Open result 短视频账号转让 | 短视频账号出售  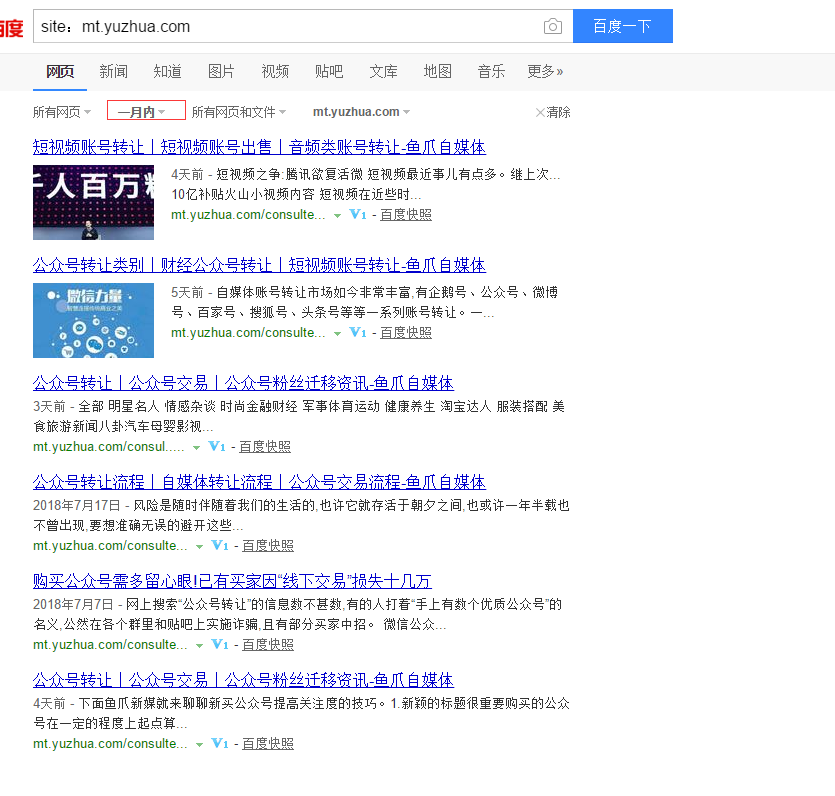(x=259, y=147)
